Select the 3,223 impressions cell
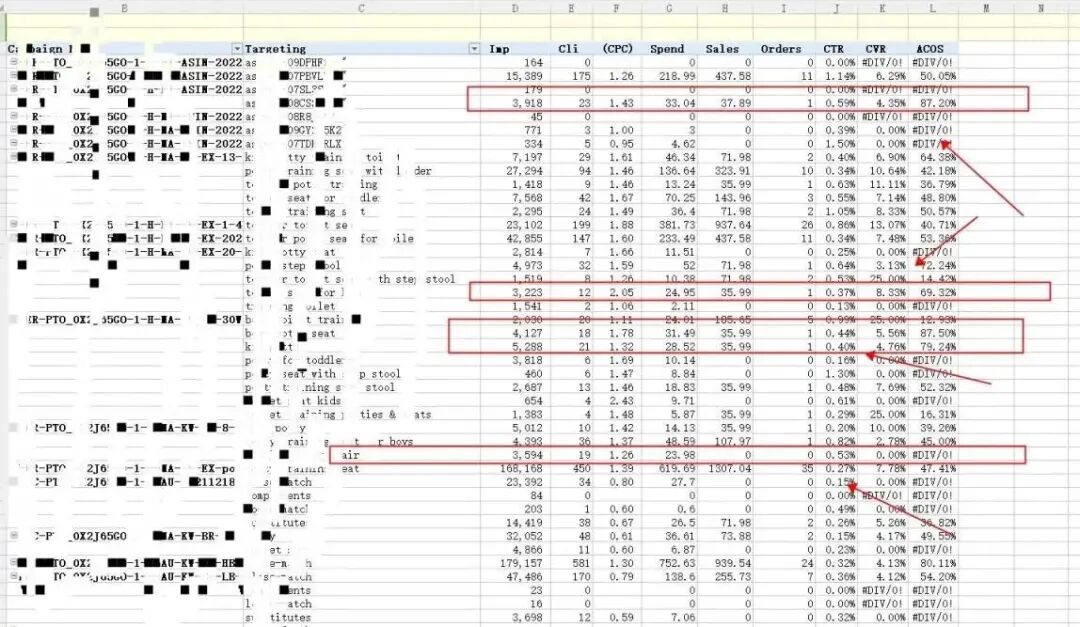Screen dimensions: 1080x627 (x=528, y=292)
